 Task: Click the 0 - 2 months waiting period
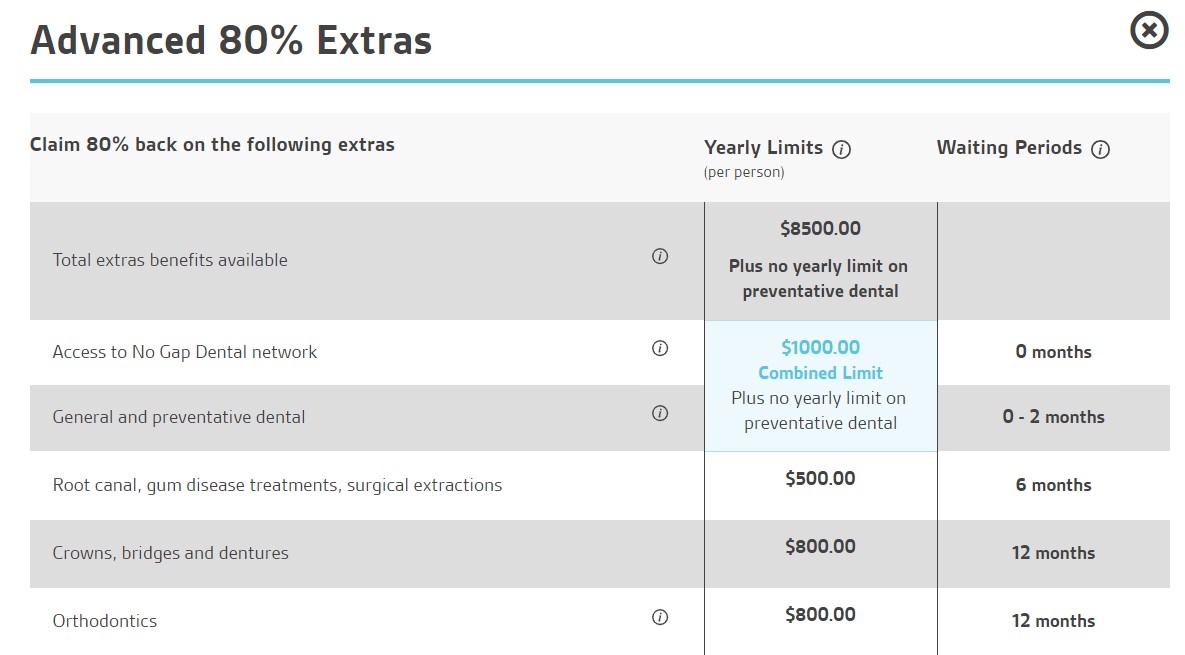pyautogui.click(x=1054, y=417)
